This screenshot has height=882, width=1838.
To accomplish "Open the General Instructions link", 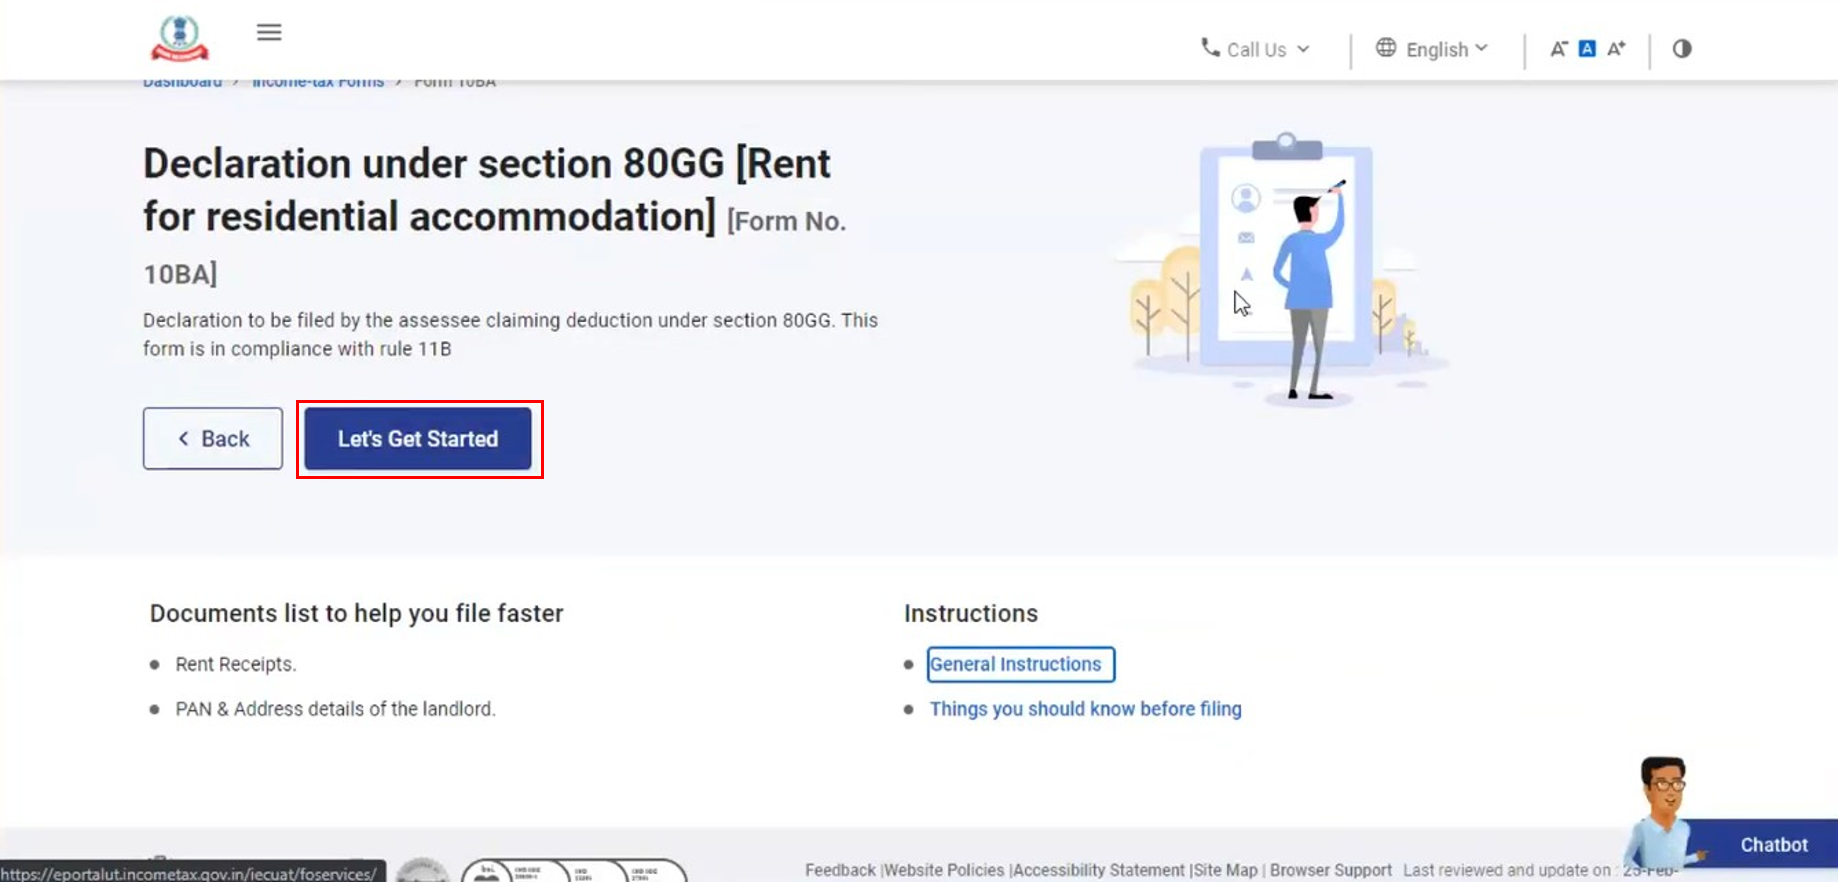I will [1015, 664].
